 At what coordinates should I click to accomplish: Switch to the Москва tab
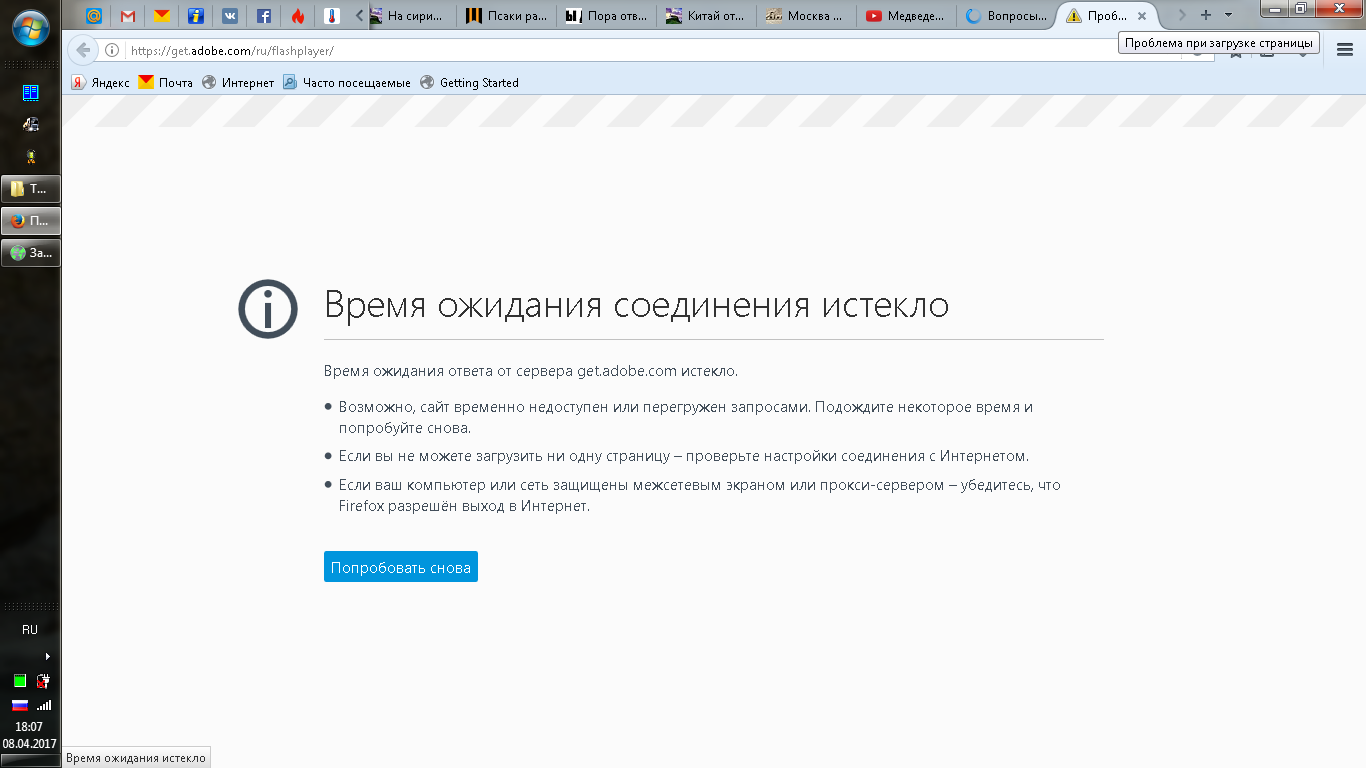pyautogui.click(x=807, y=16)
